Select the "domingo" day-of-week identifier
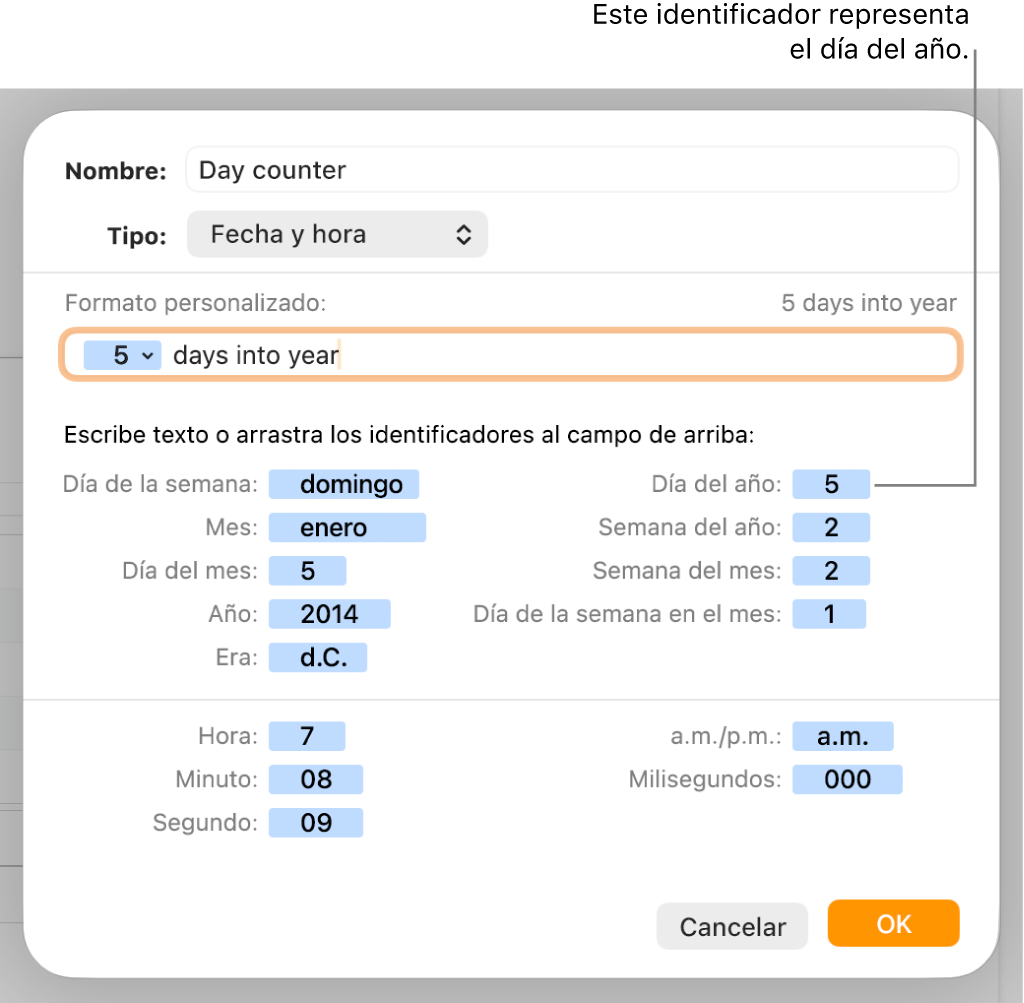The height and width of the screenshot is (1003, 1024). click(x=343, y=484)
